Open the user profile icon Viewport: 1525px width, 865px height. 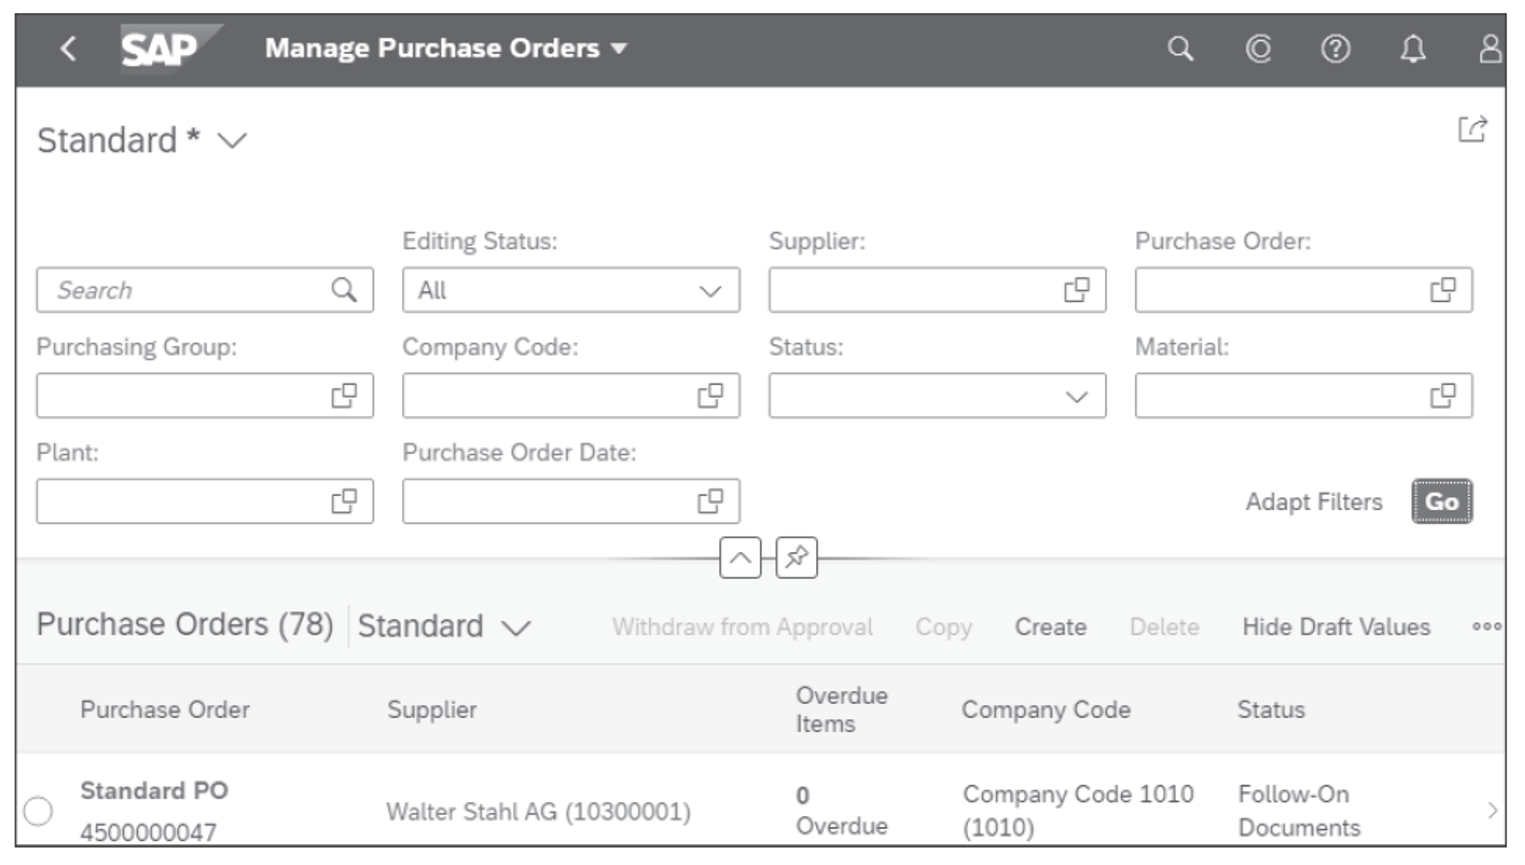[x=1489, y=48]
